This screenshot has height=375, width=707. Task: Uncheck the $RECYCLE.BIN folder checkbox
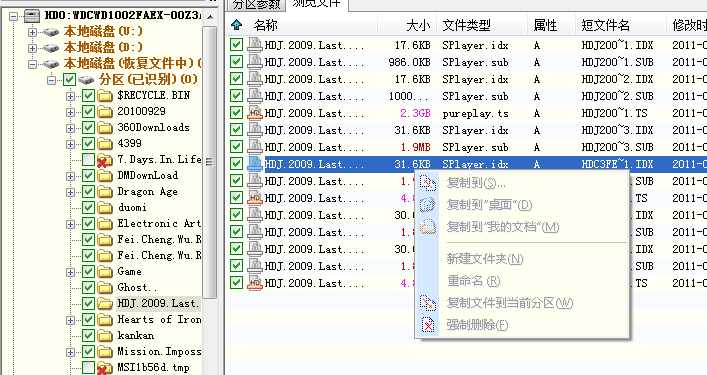pyautogui.click(x=88, y=96)
